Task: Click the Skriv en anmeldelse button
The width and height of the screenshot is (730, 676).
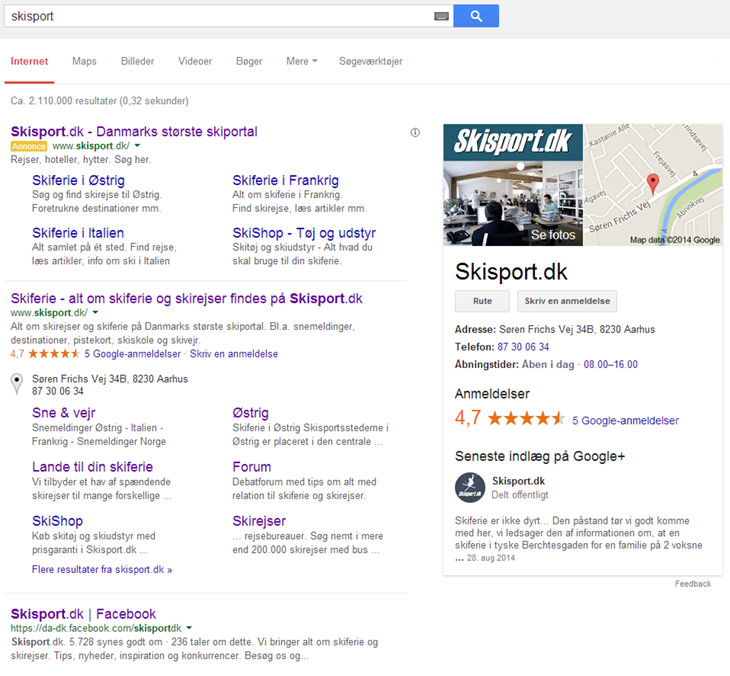Action: click(x=567, y=301)
